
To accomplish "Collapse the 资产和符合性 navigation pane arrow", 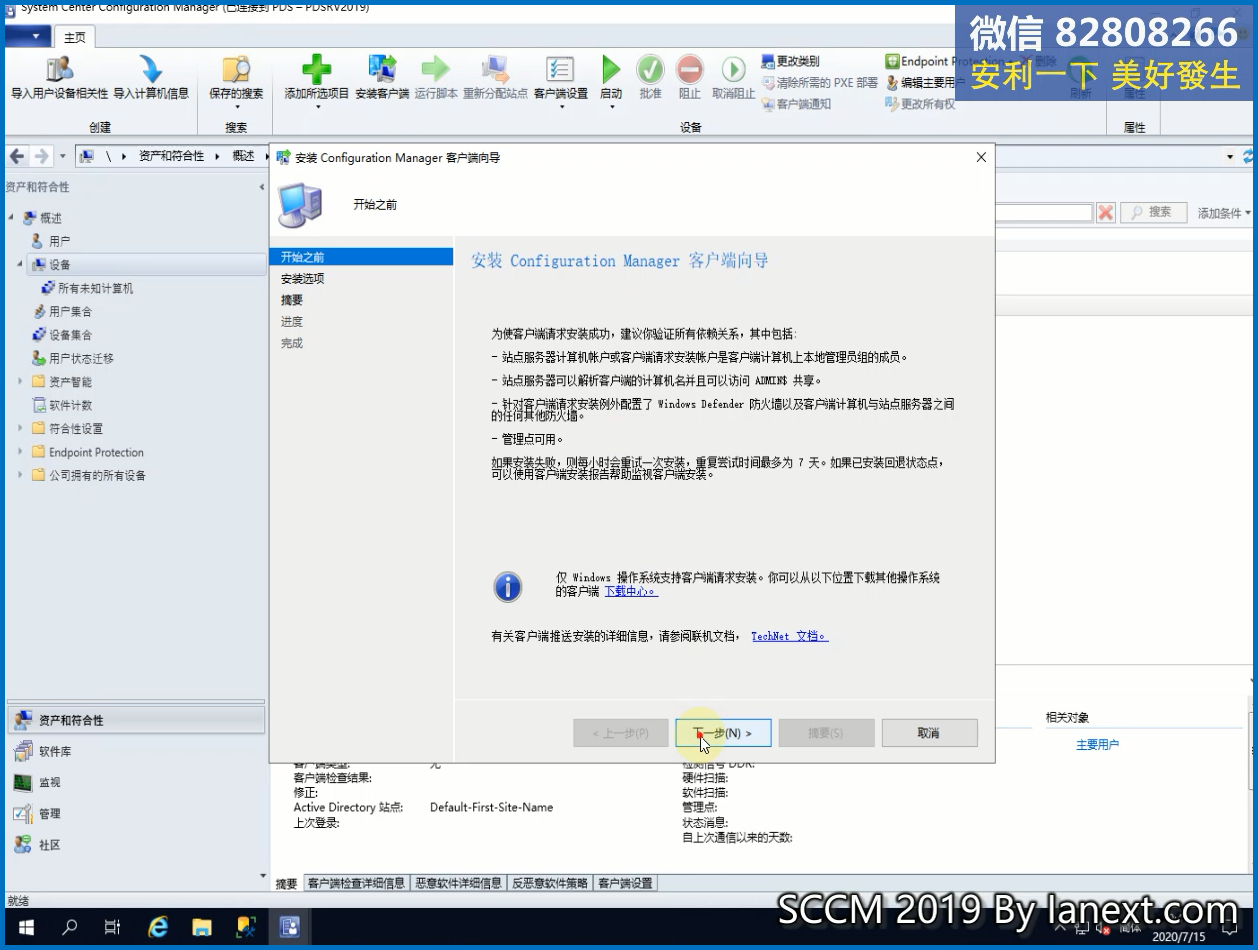I will coord(262,187).
